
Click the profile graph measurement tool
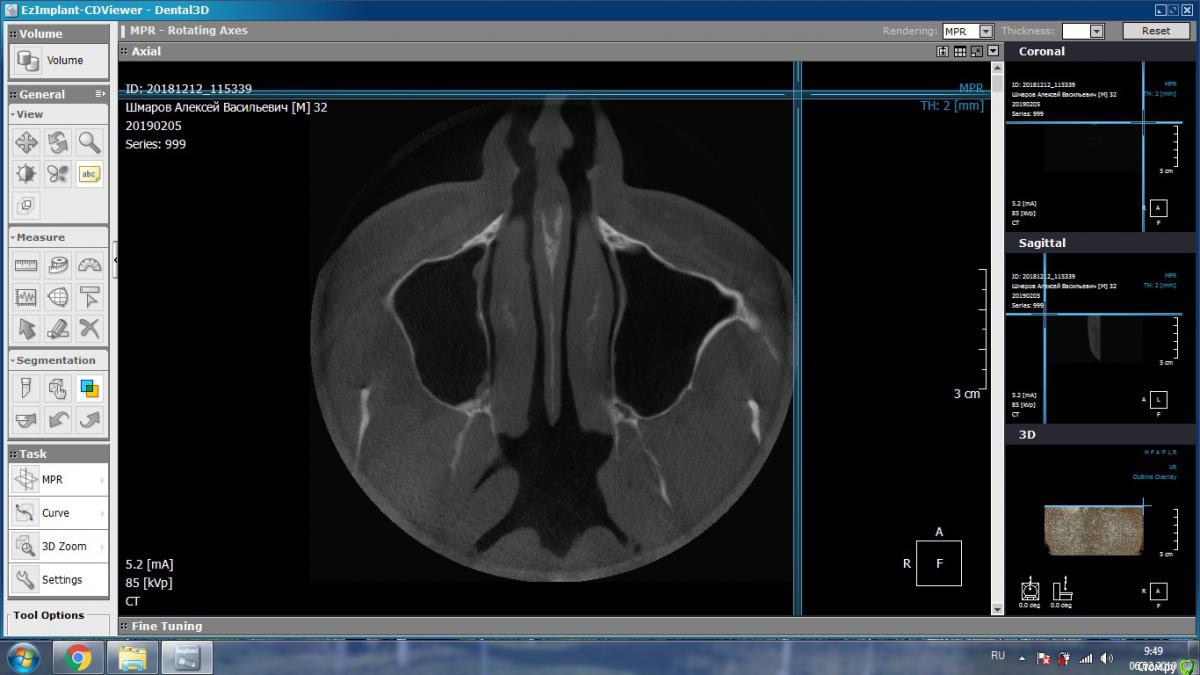coord(26,297)
